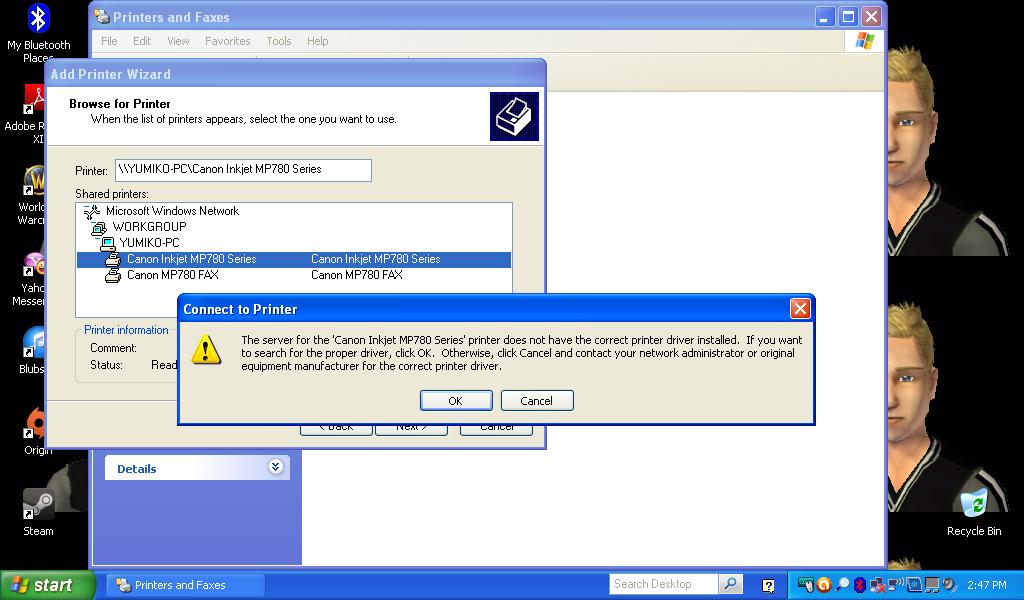Click the YUMIKO-PC computer icon
1024x600 pixels.
[x=107, y=243]
